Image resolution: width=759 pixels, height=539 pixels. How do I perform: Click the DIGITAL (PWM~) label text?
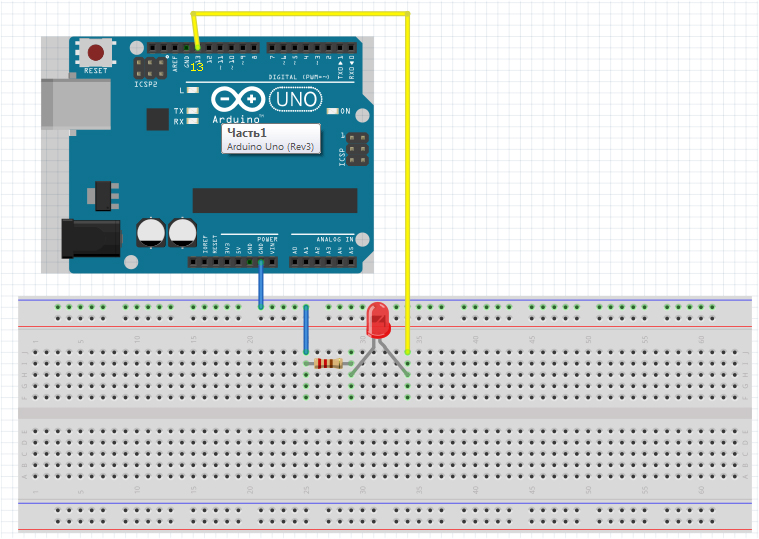pos(299,77)
